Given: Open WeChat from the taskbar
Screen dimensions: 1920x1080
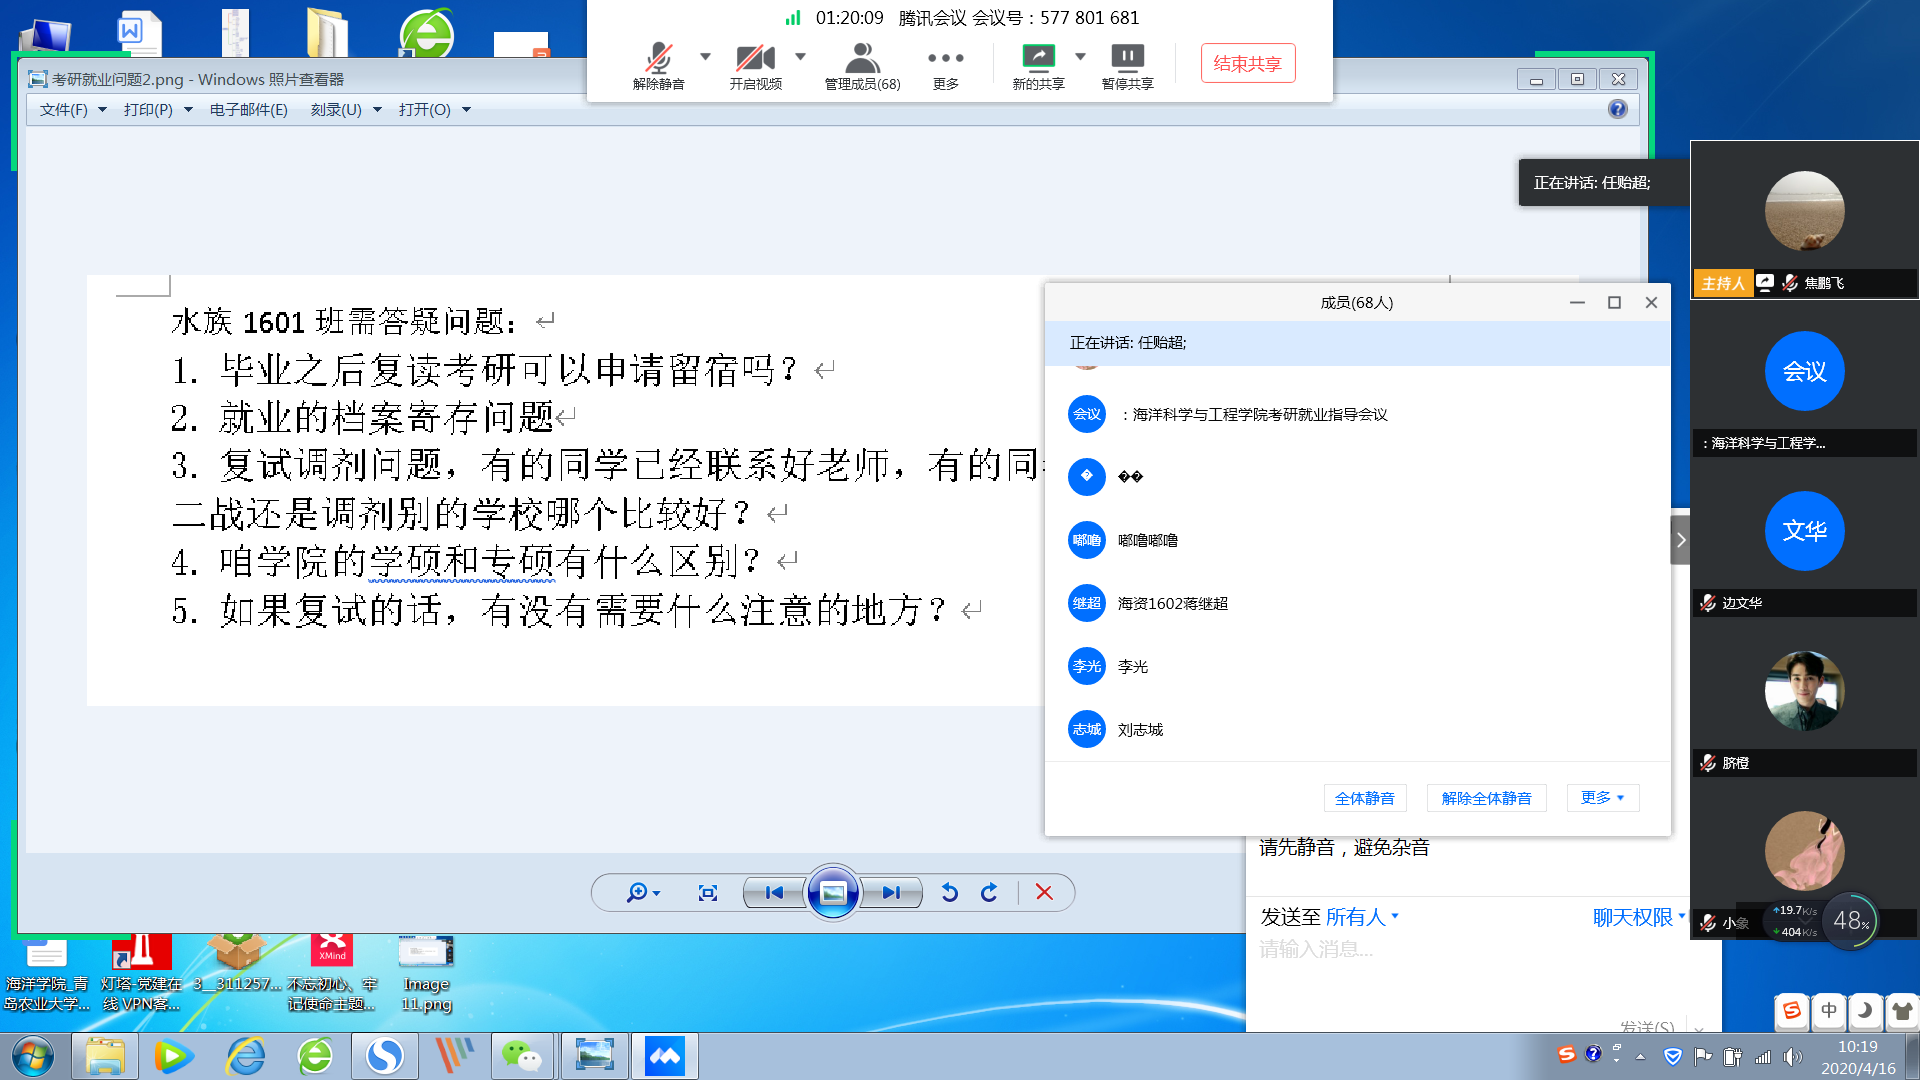Looking at the screenshot, I should pos(521,1056).
